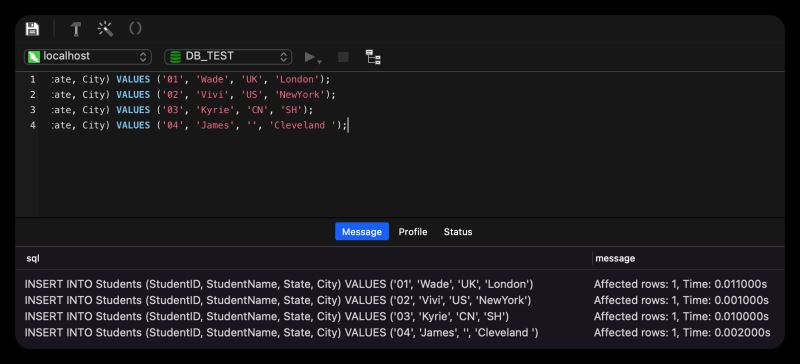Open the localhost connection dropdown
Screen dimensions: 800x364
(88, 57)
